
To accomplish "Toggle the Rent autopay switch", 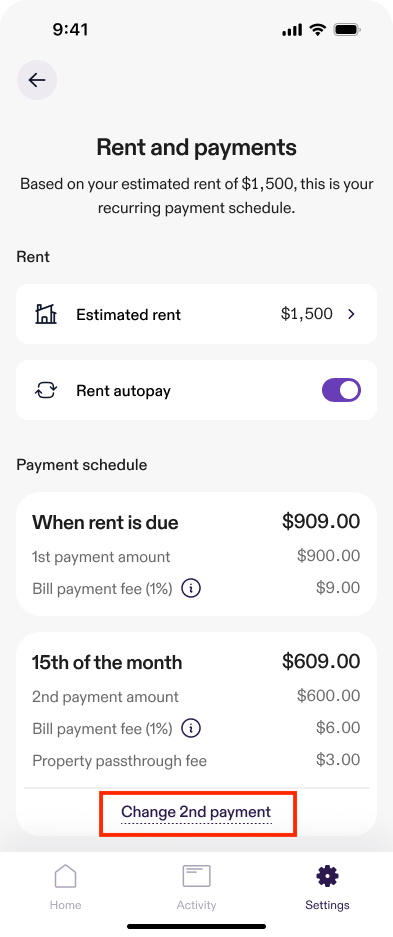I will pyautogui.click(x=341, y=390).
